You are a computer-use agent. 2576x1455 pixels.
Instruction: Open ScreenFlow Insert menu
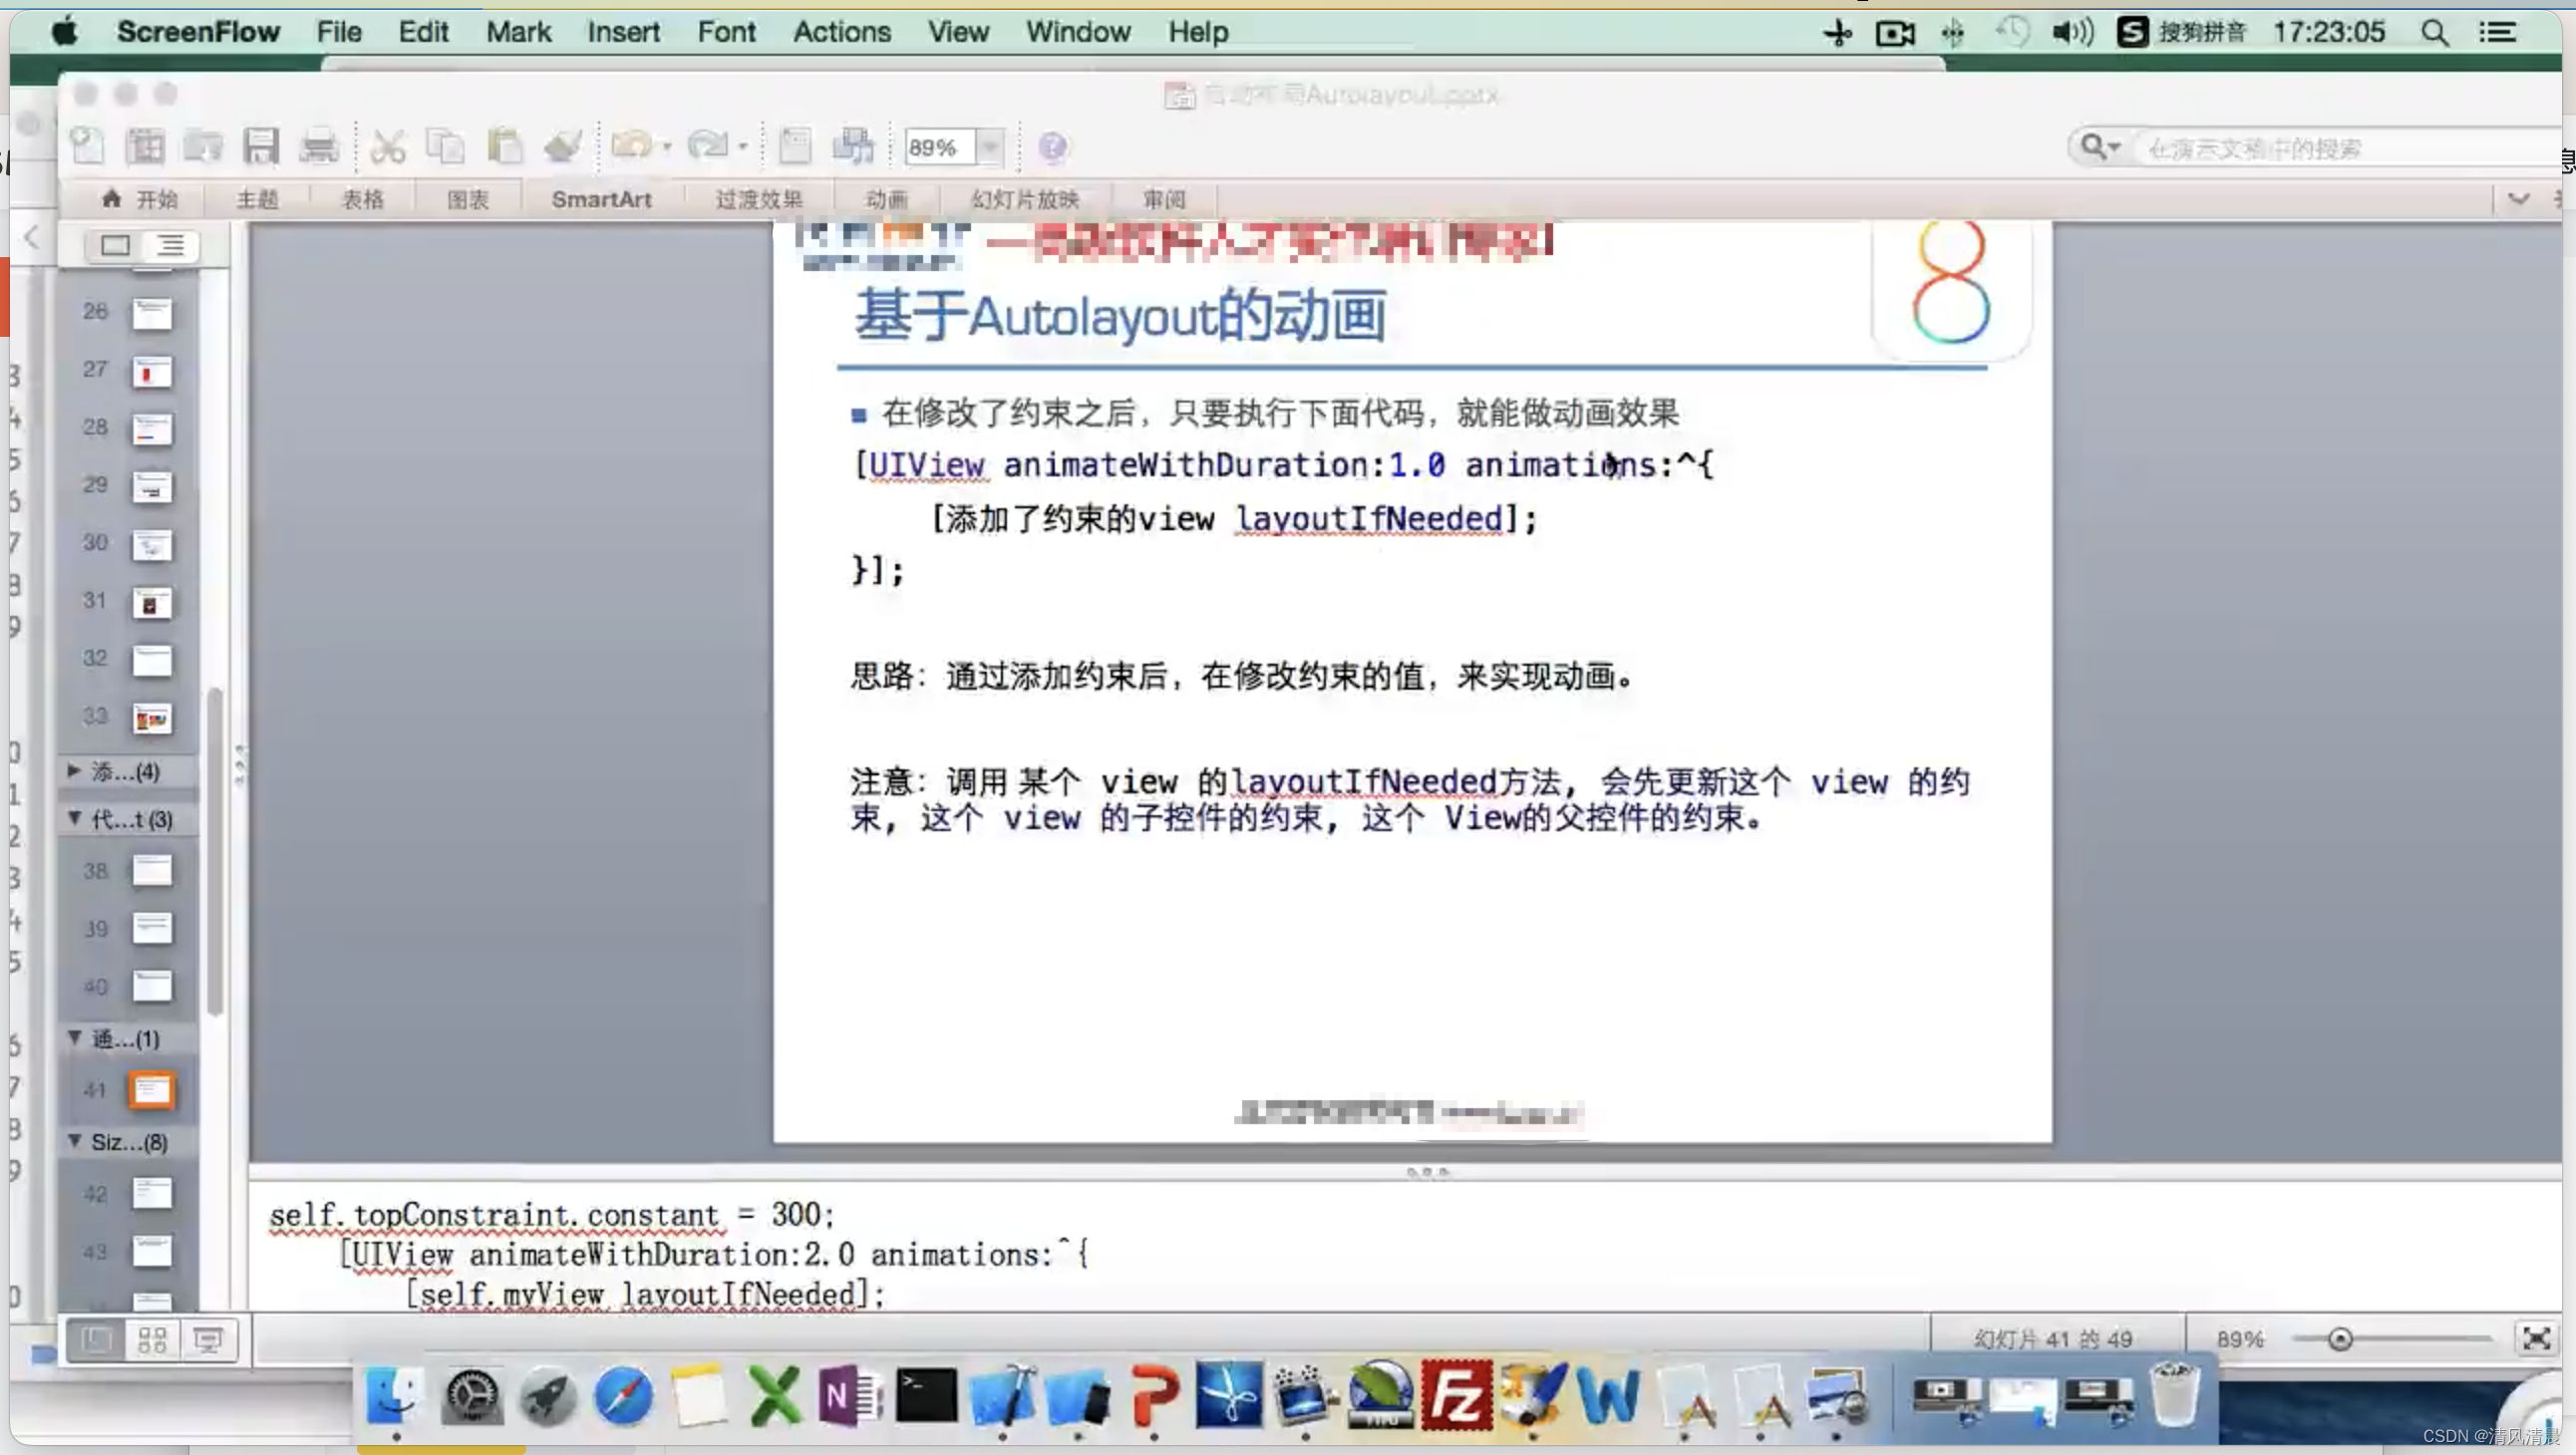click(623, 31)
